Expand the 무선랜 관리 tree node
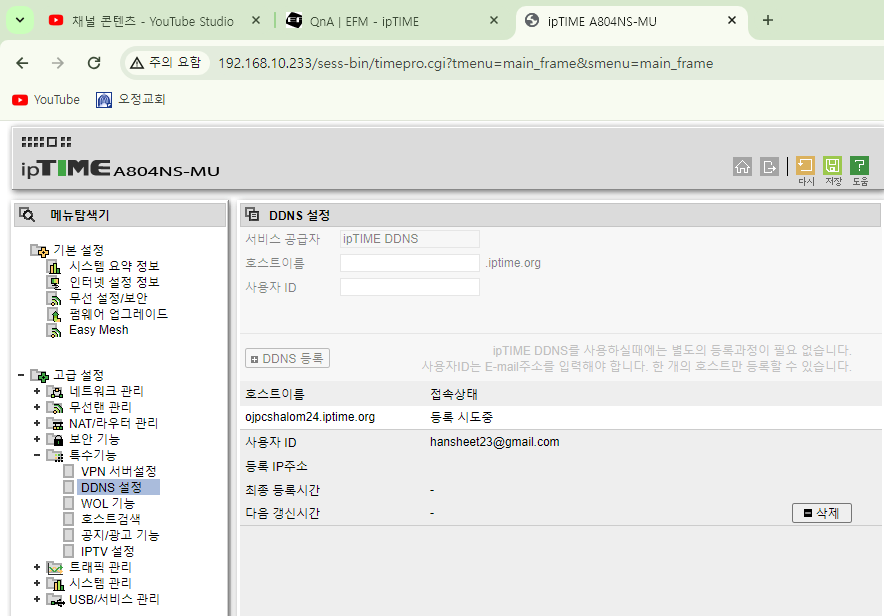The height and width of the screenshot is (616, 884). (x=37, y=407)
